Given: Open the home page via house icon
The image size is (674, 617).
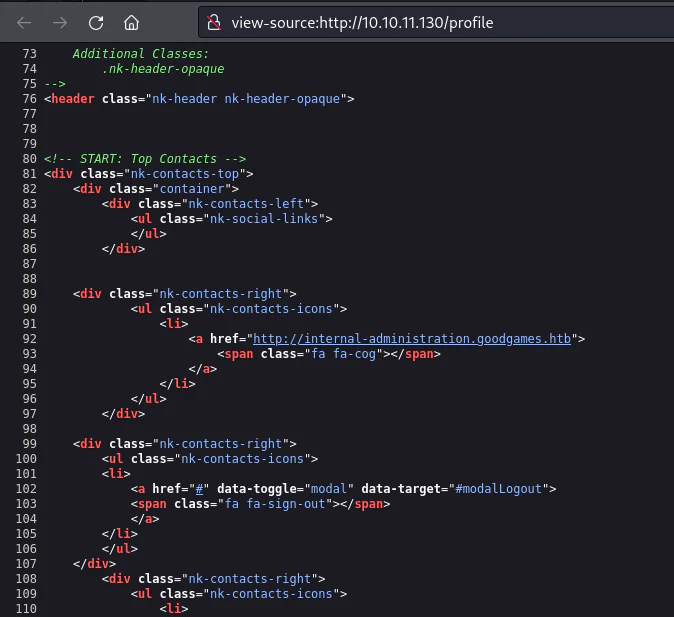Looking at the screenshot, I should pos(132,22).
